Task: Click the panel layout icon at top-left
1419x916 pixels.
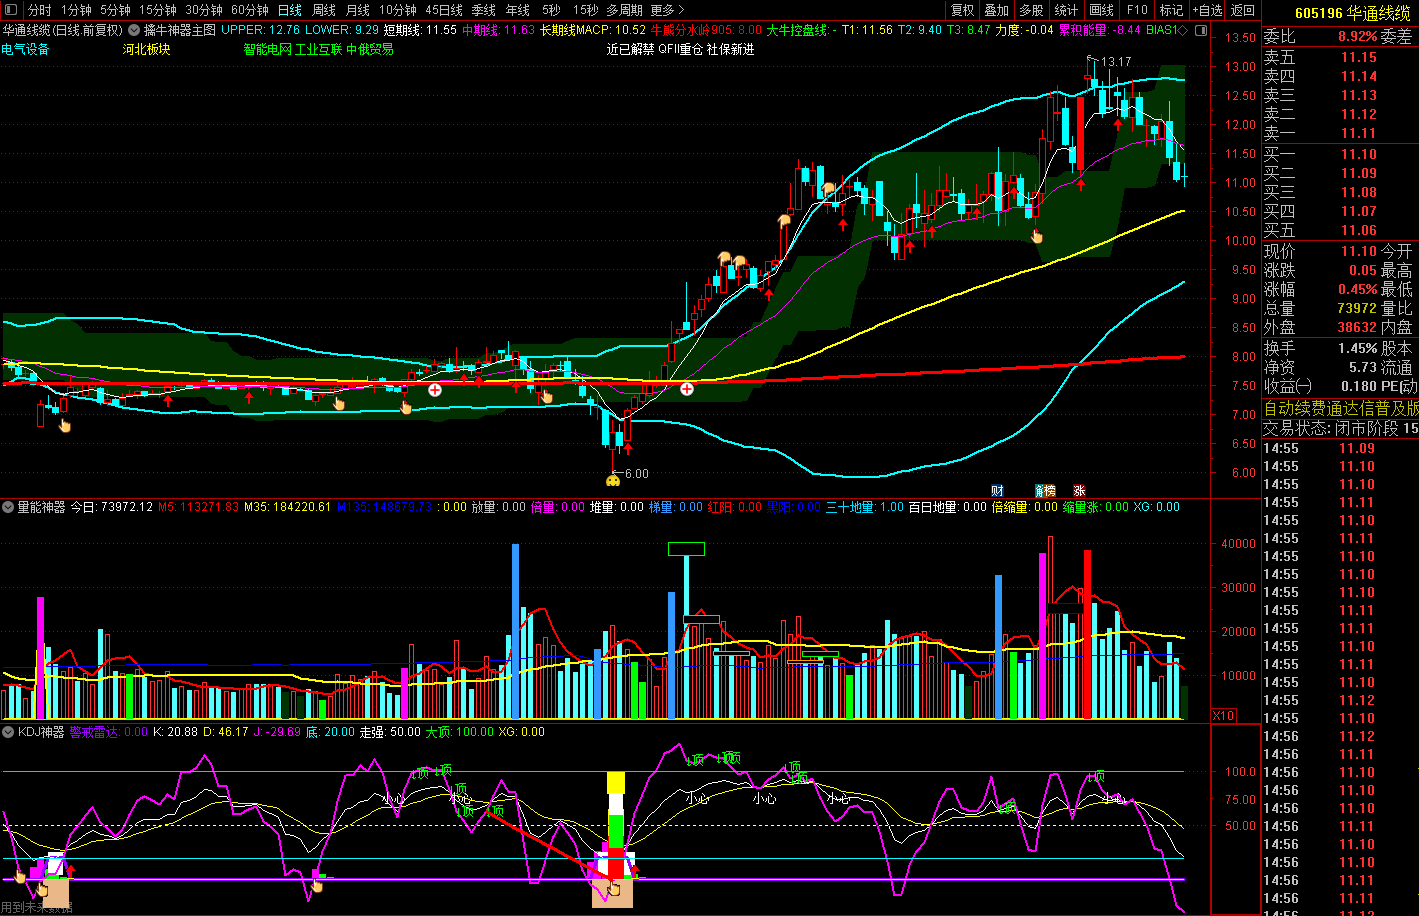Action: tap(10, 10)
